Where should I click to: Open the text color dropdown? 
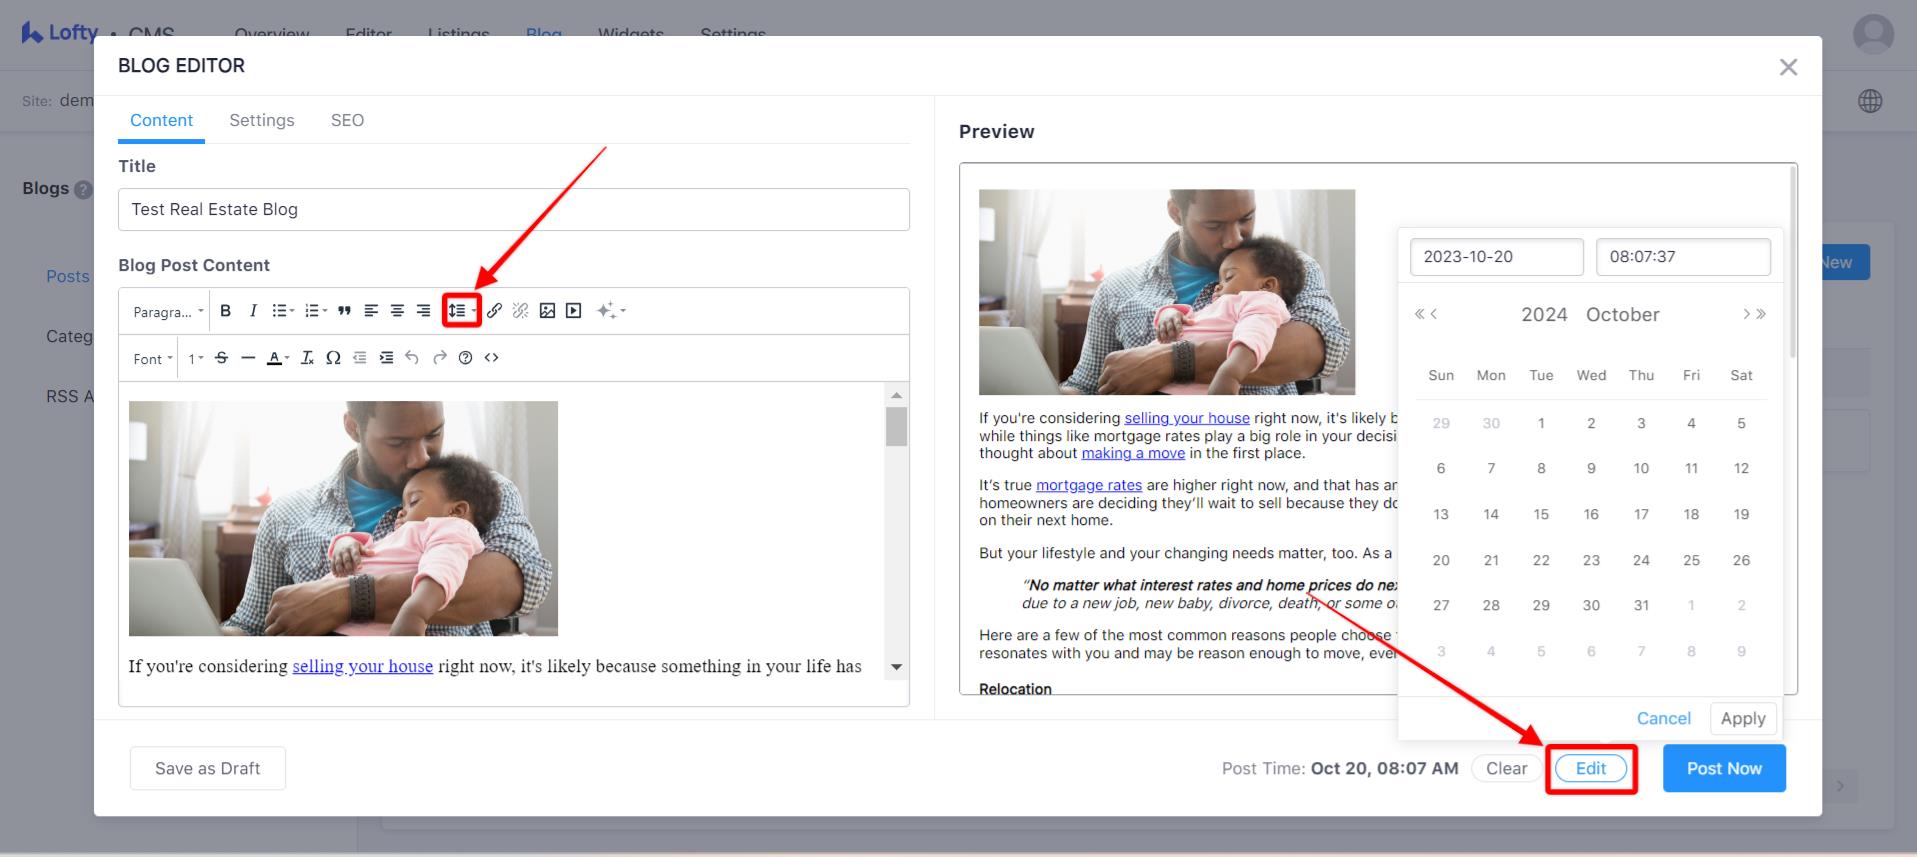(278, 358)
